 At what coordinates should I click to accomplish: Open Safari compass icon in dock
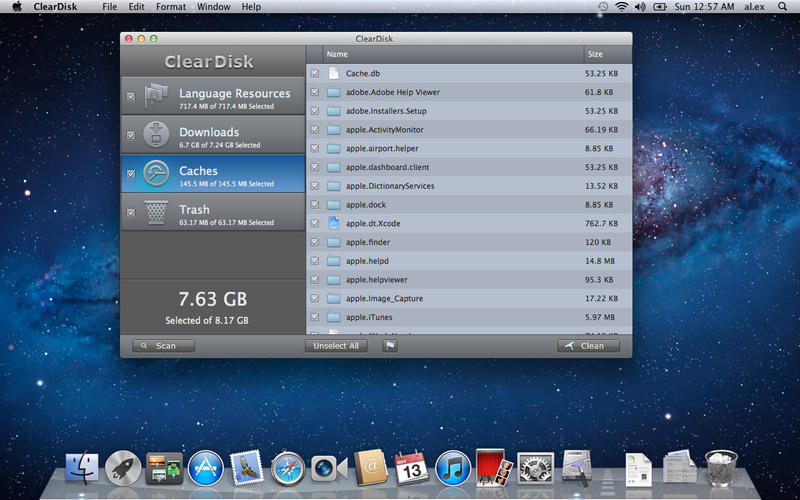pos(287,467)
